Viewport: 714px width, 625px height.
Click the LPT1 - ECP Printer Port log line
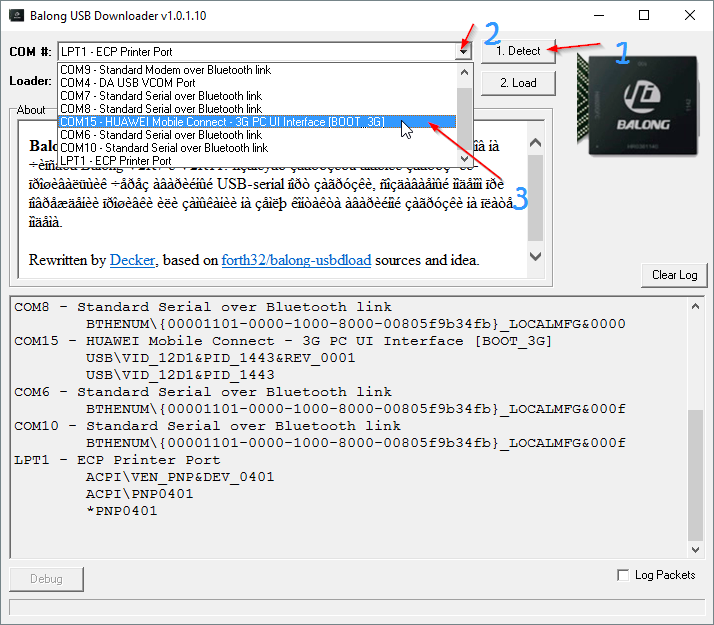(x=117, y=460)
